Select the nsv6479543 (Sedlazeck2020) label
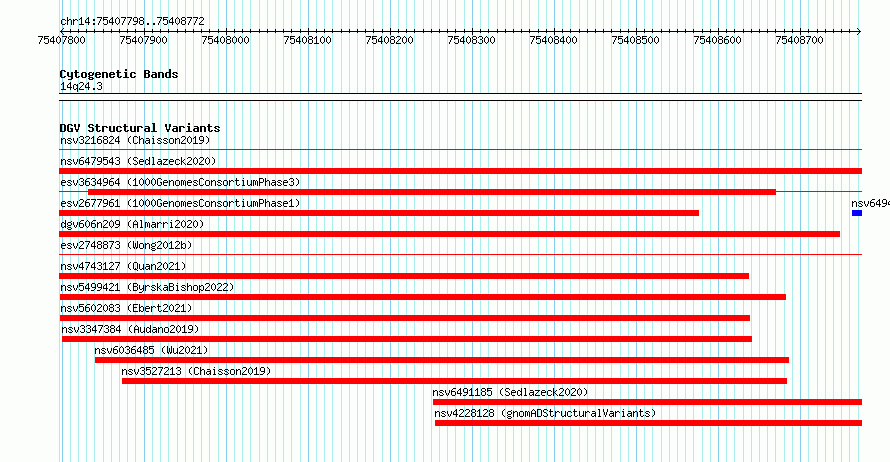This screenshot has width=890, height=462. coord(138,161)
